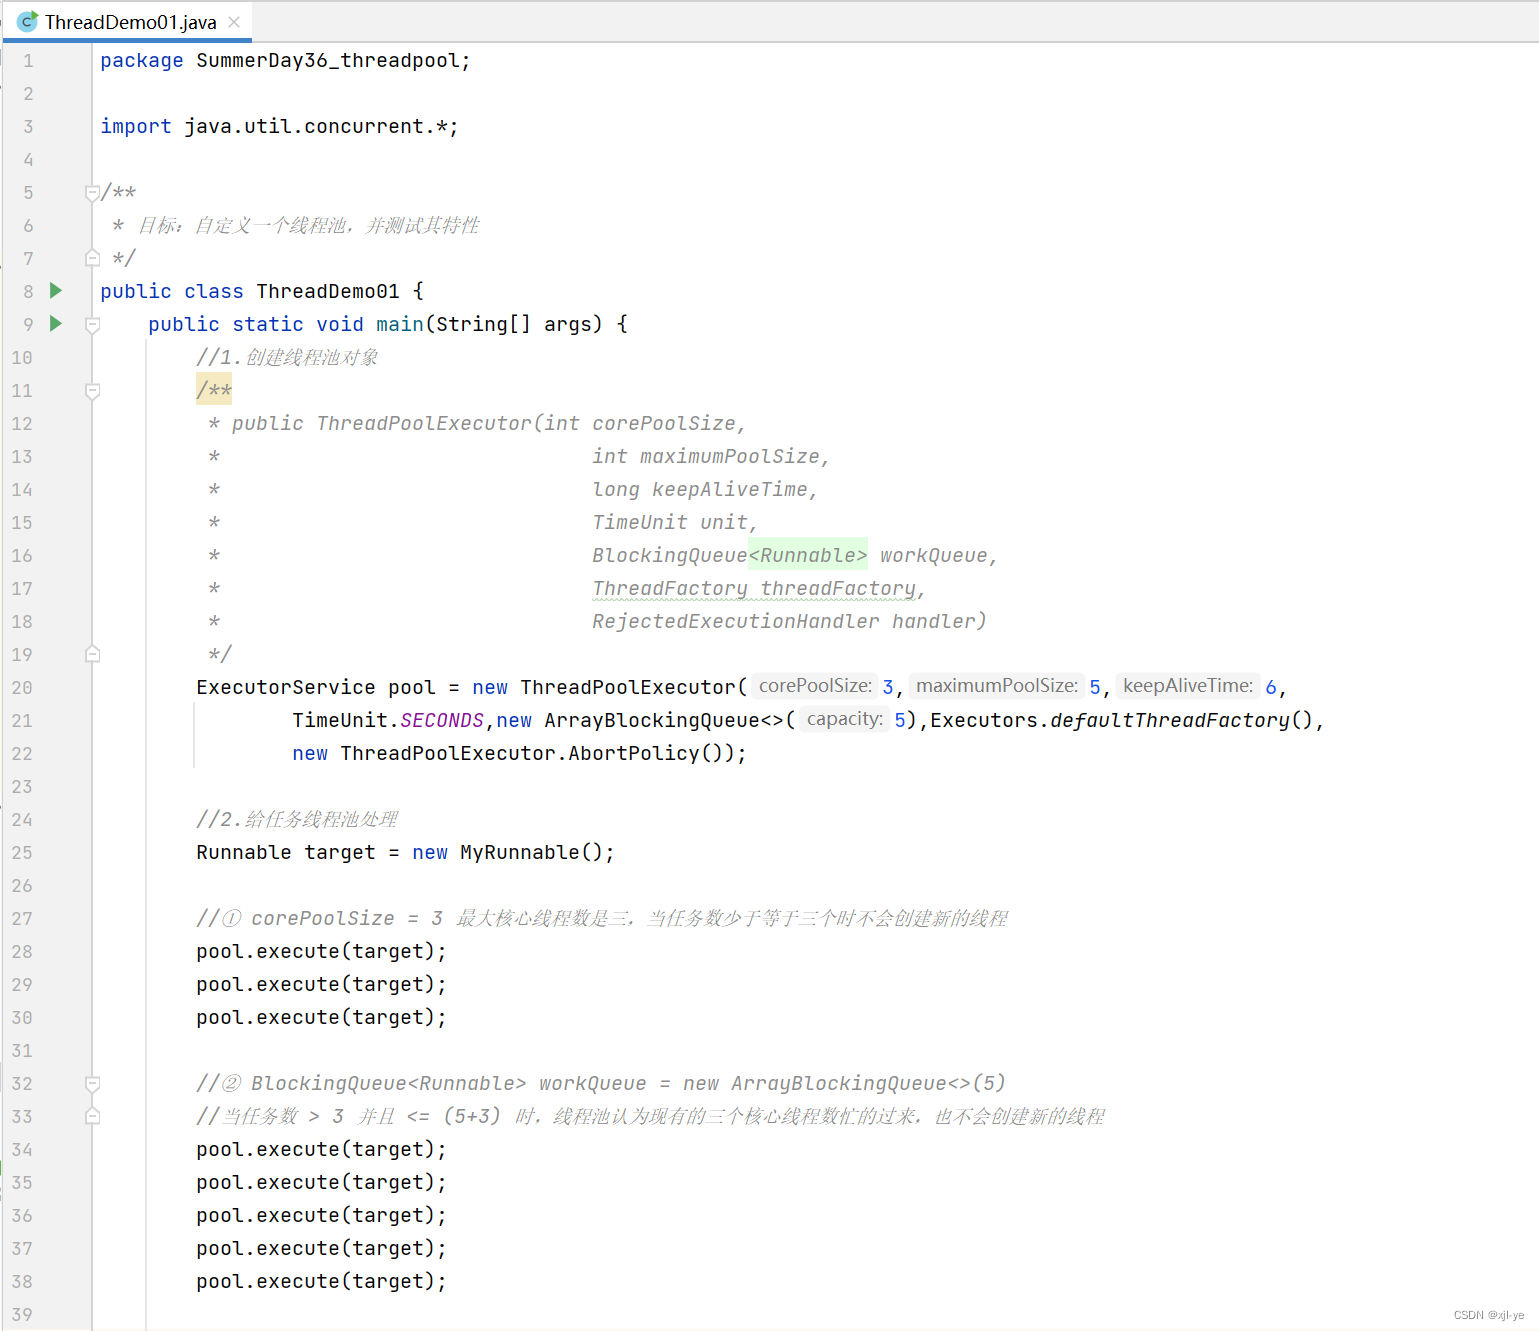Place cursor on package SummerDay36_threadpool line

click(x=285, y=61)
